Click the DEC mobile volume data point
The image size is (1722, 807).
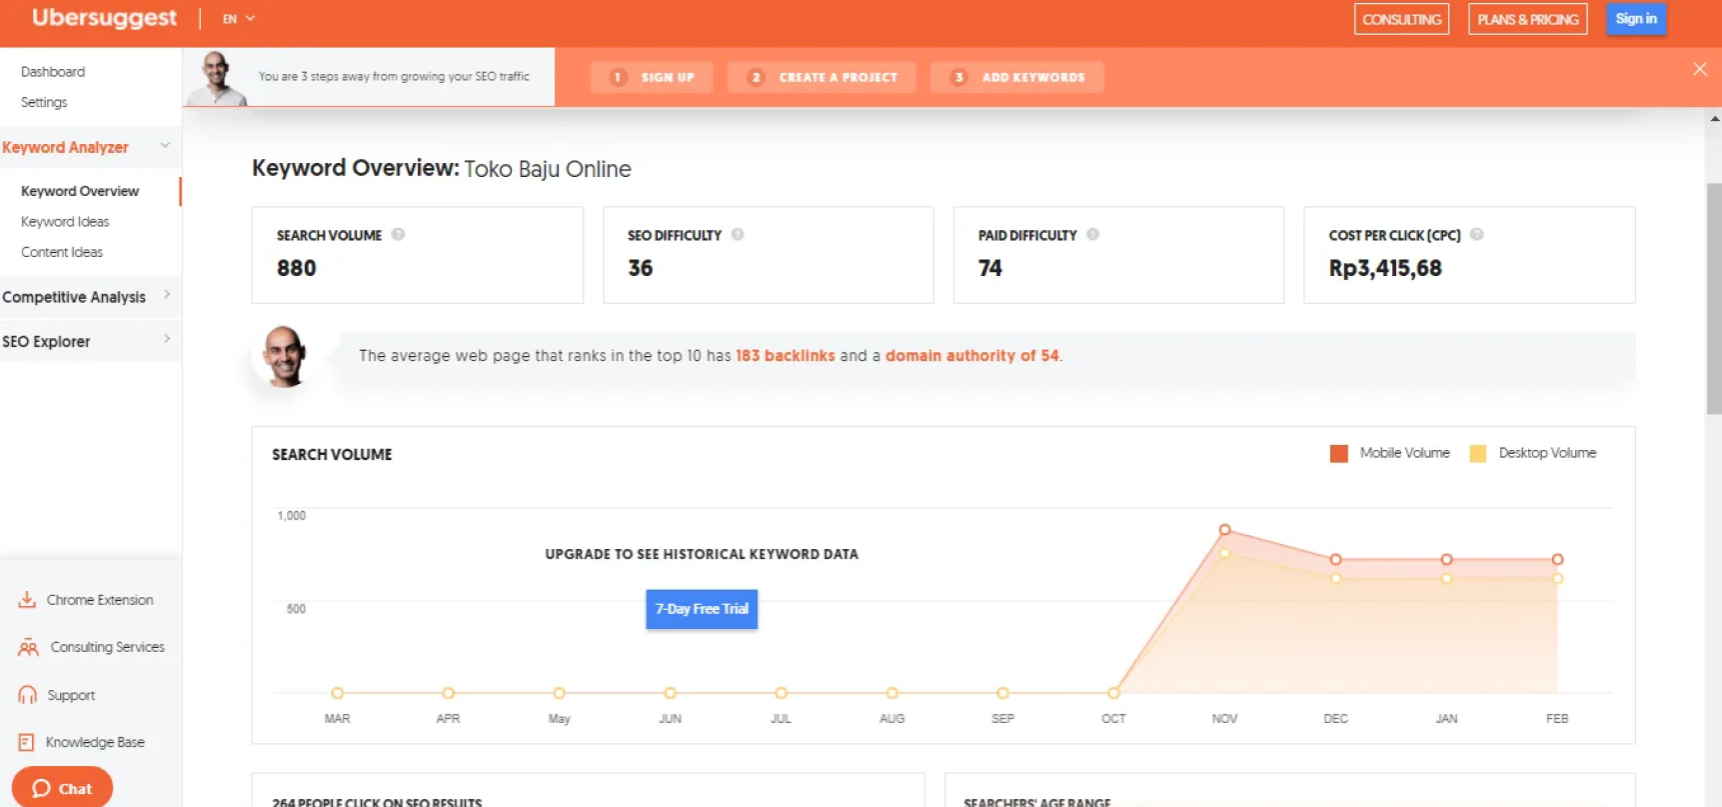(1335, 559)
